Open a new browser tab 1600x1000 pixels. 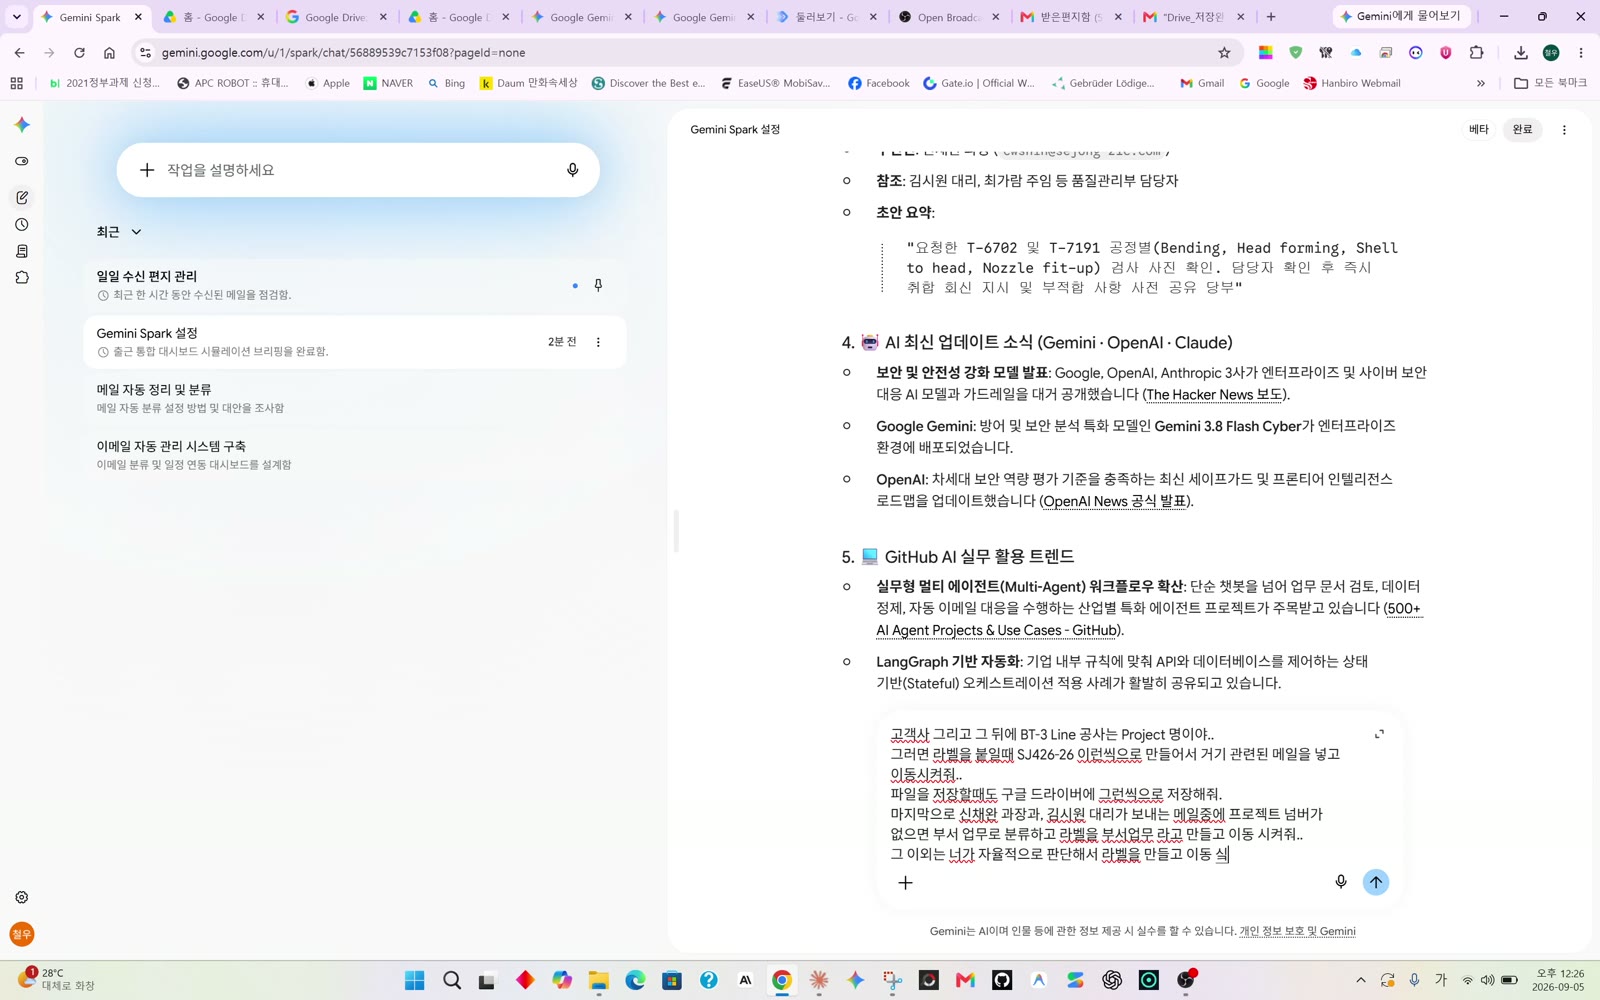[1271, 17]
